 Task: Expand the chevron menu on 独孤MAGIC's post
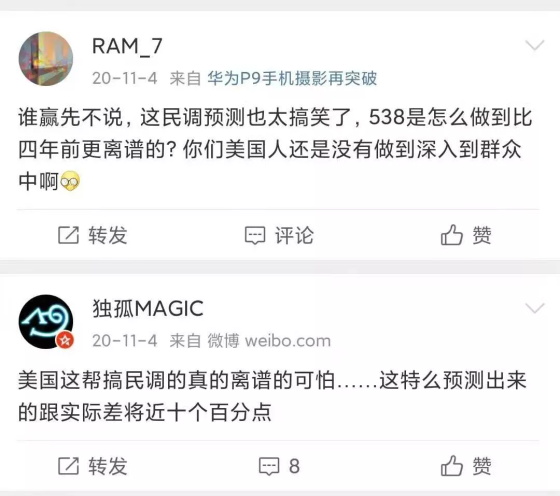click(x=535, y=308)
